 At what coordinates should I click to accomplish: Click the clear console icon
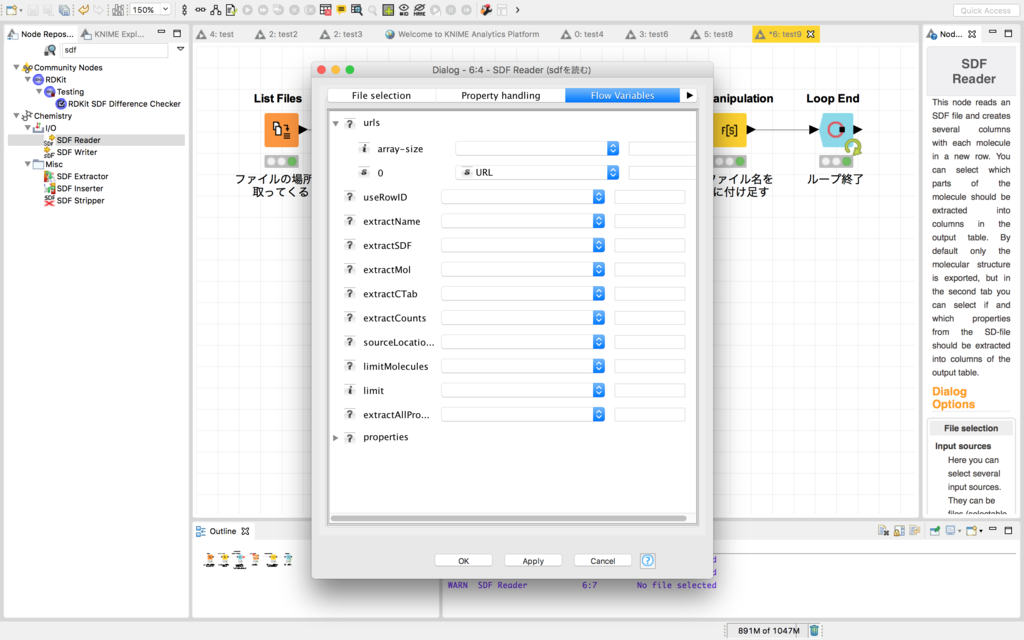point(883,531)
